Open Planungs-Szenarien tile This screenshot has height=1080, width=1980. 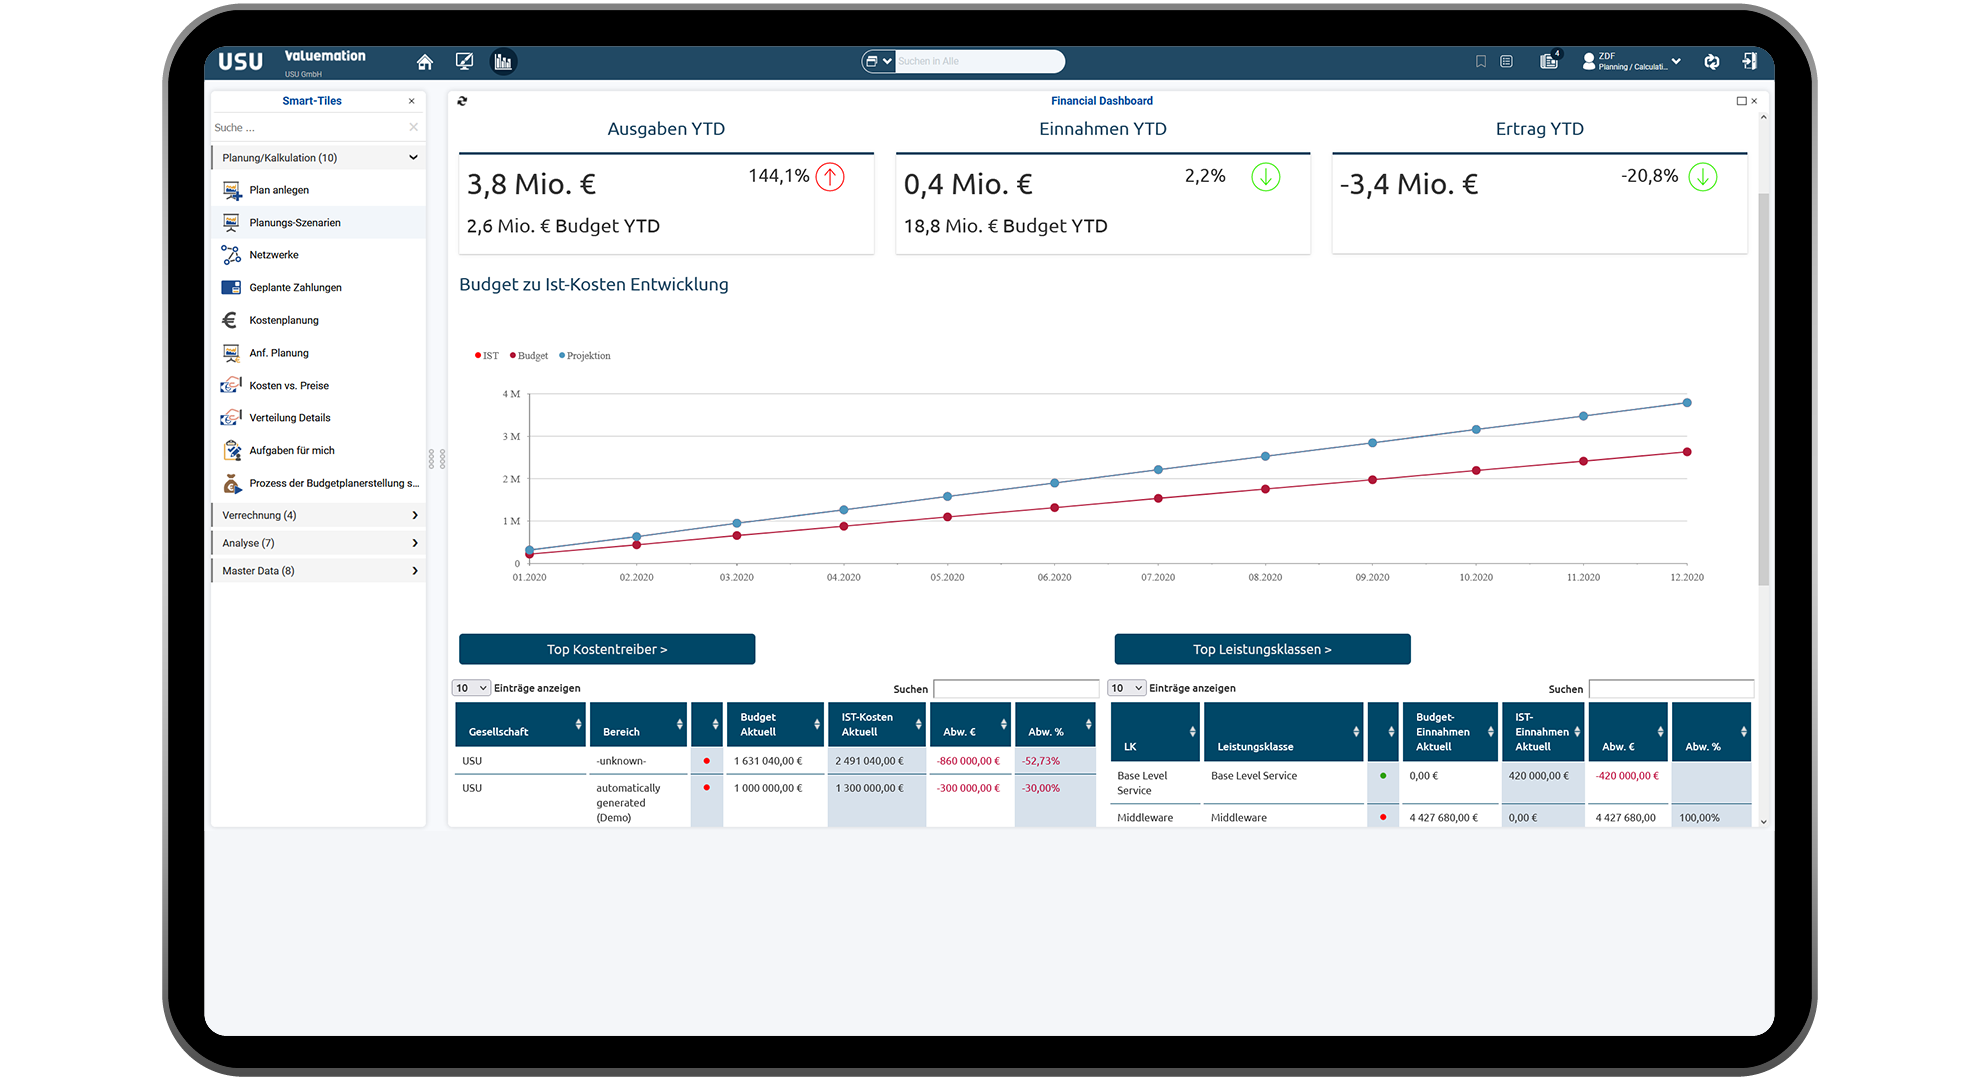click(x=318, y=223)
